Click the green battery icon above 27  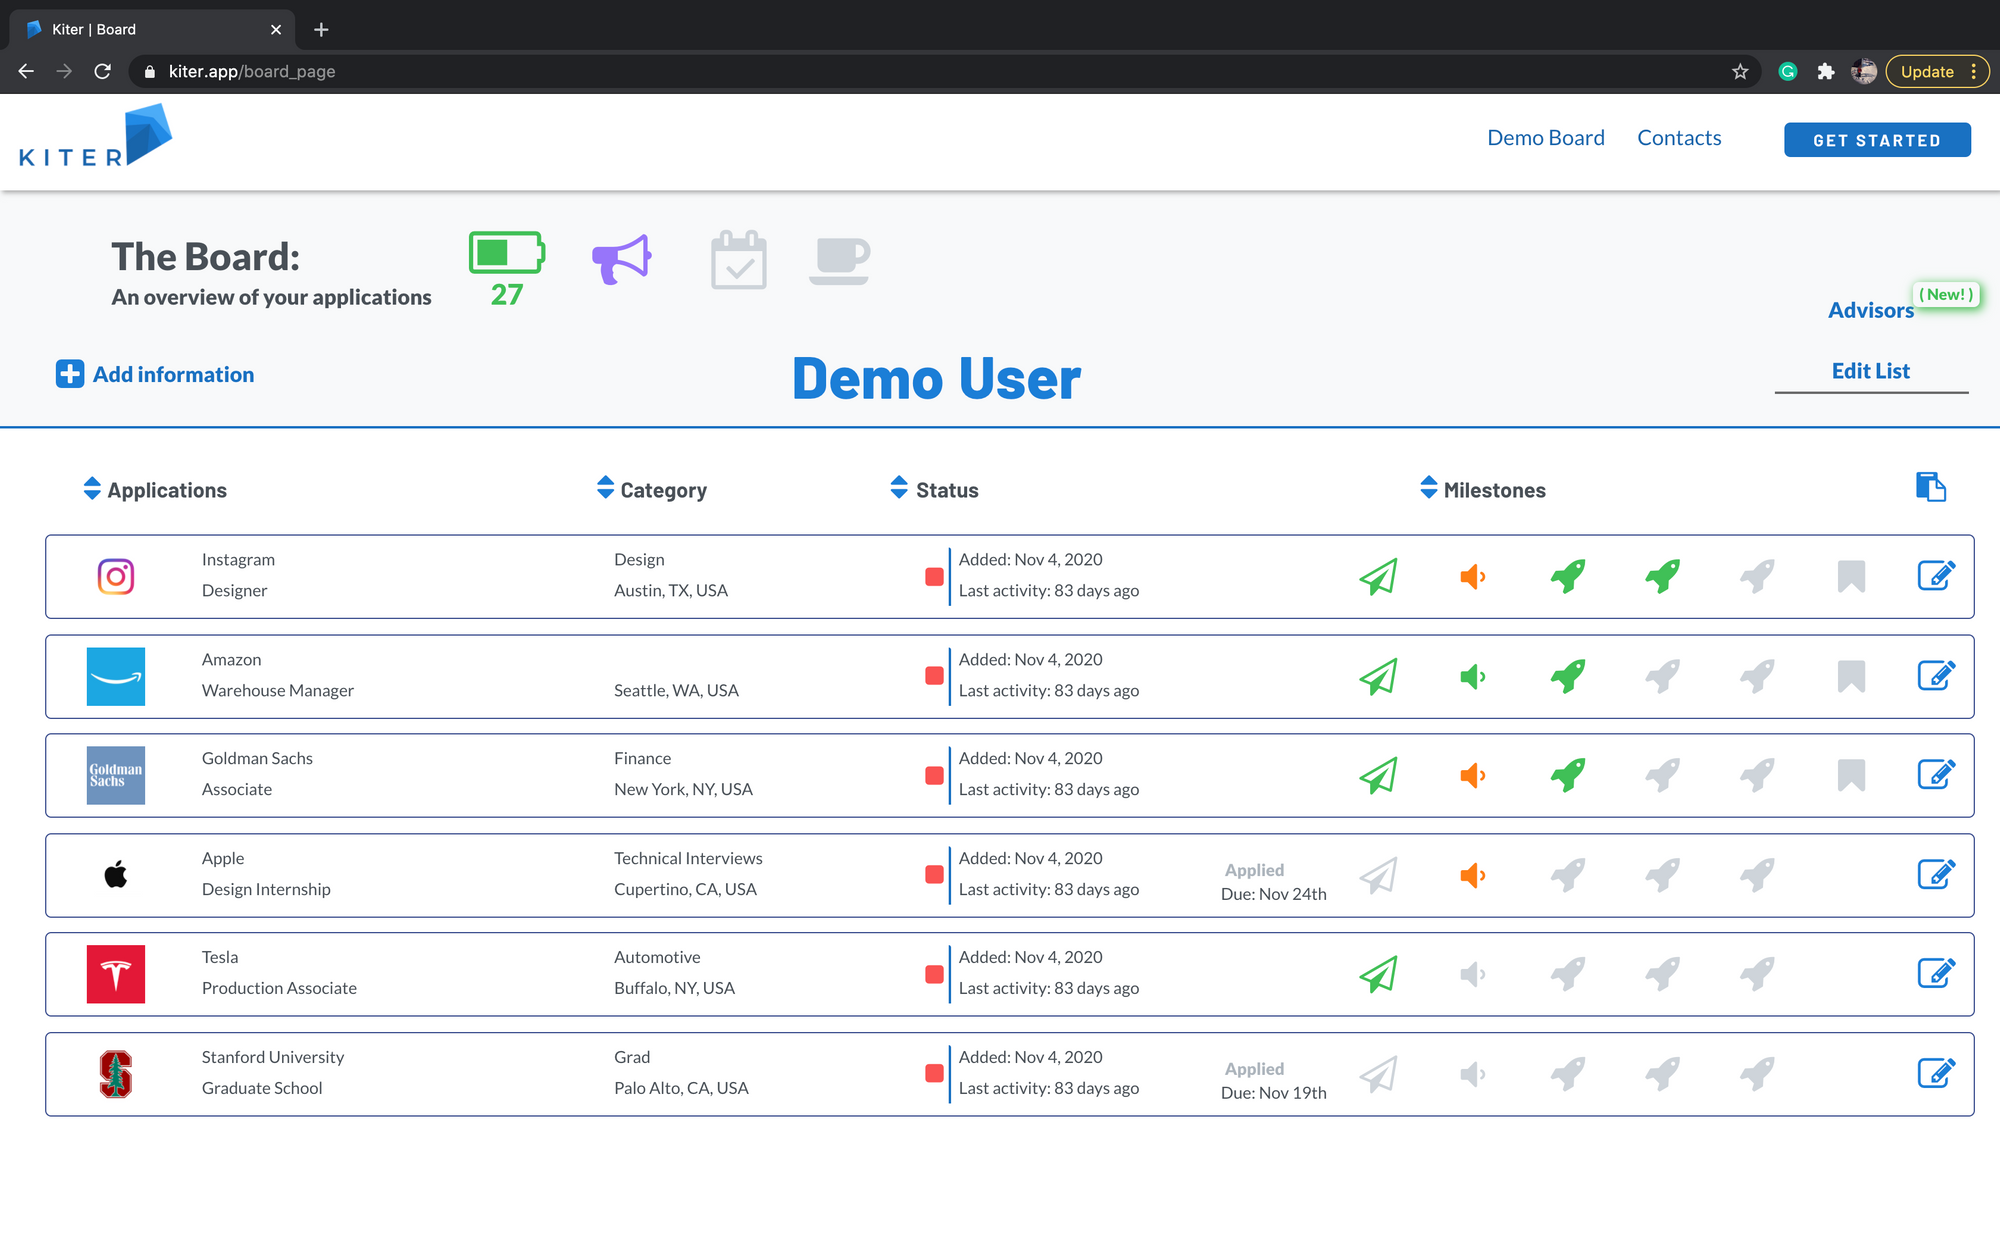pyautogui.click(x=506, y=253)
